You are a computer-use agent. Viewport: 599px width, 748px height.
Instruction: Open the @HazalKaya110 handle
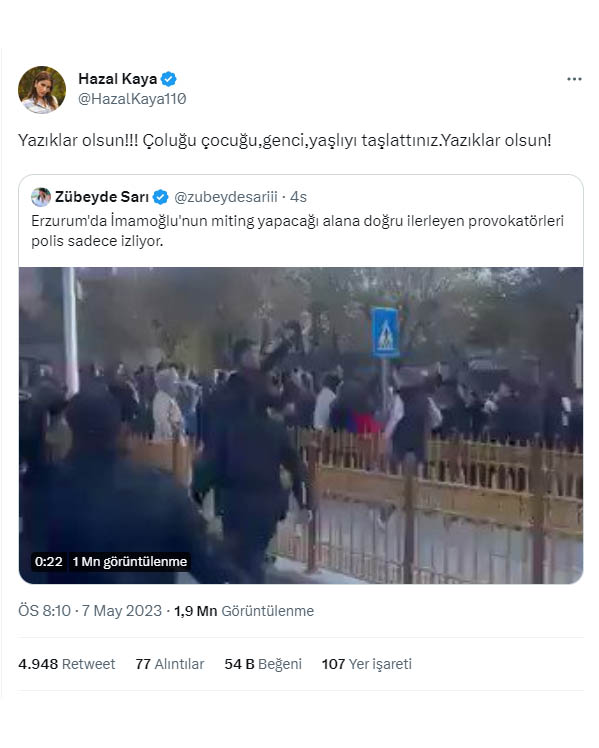132,99
